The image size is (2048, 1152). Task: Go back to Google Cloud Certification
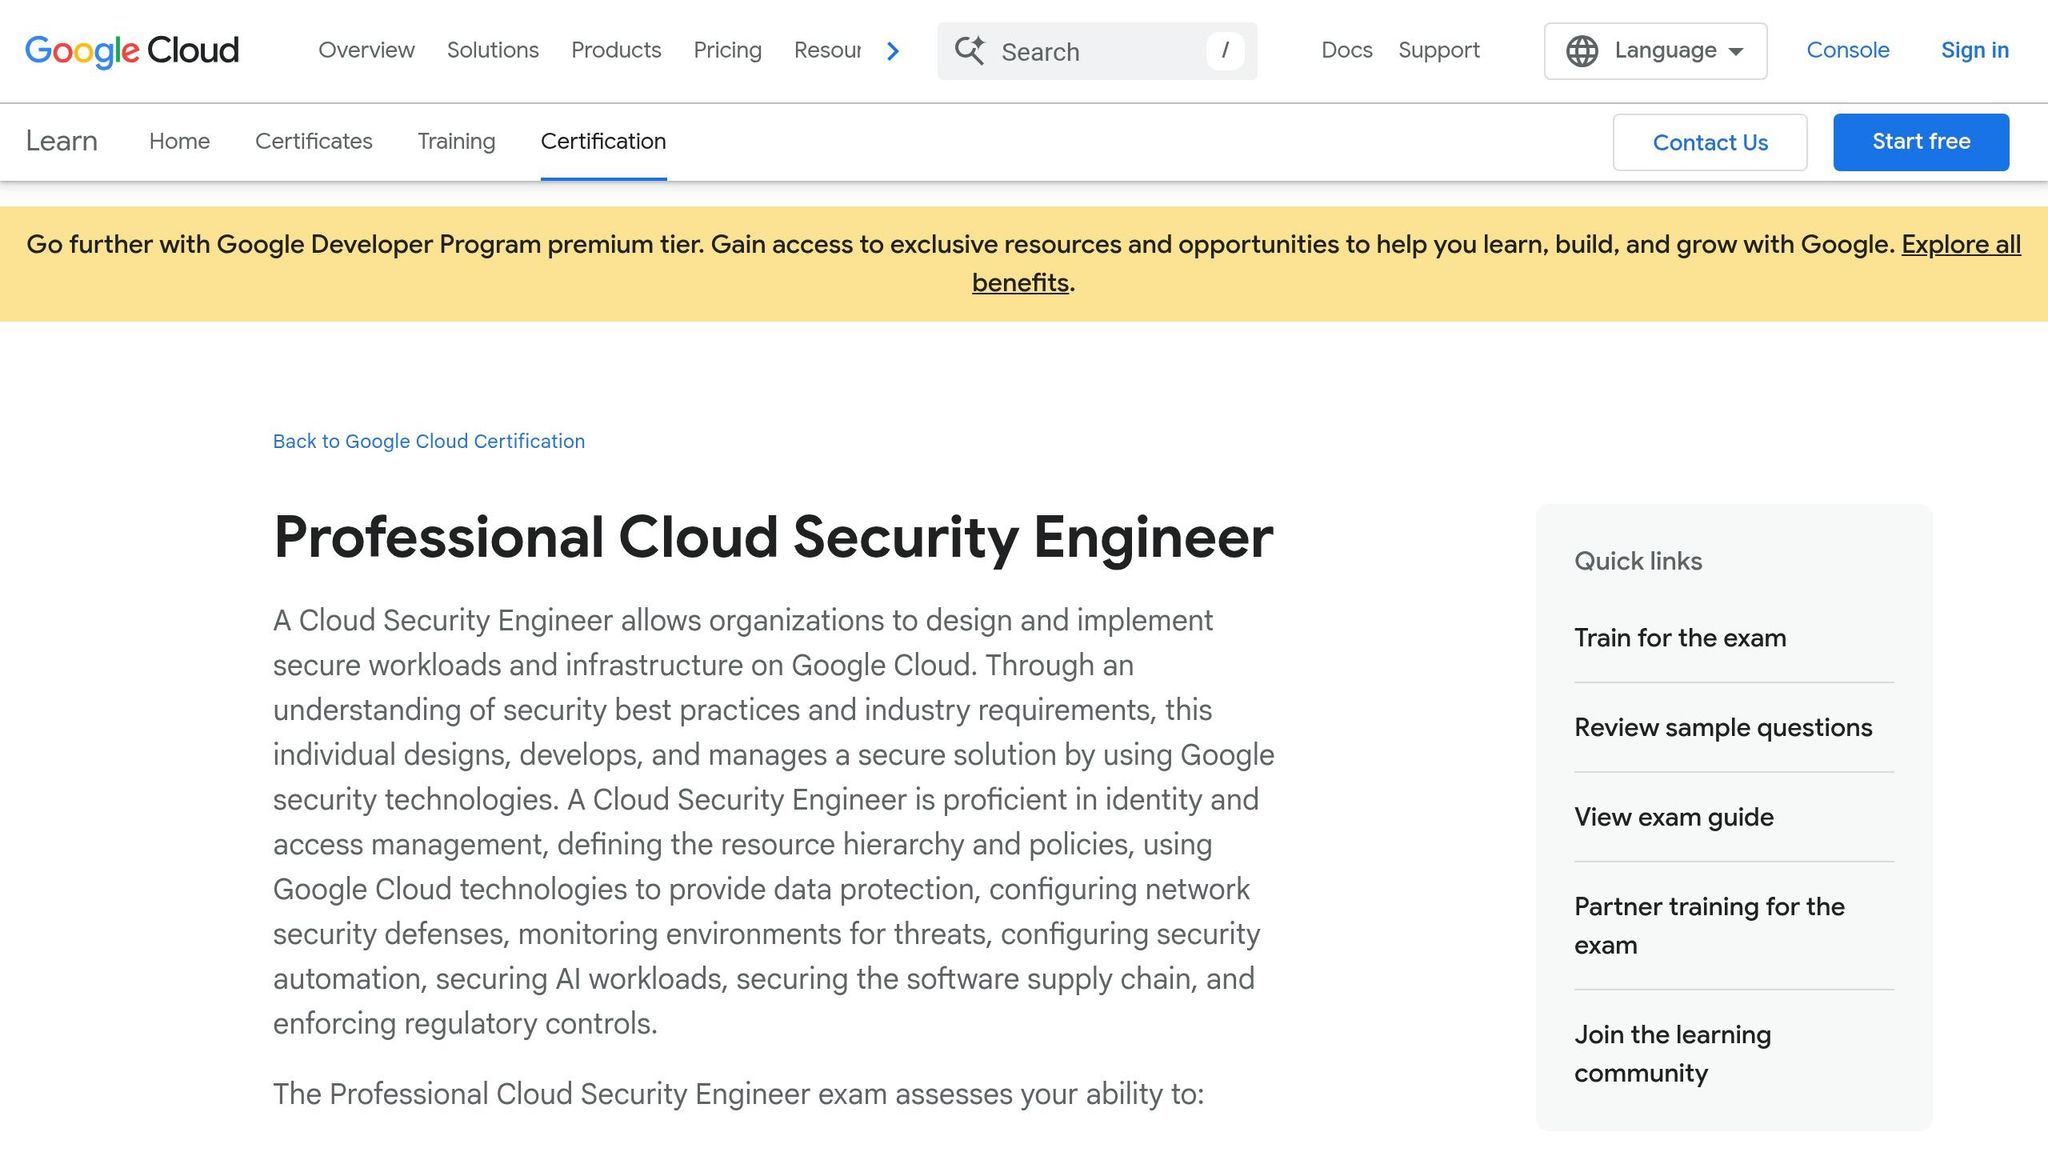pos(429,441)
